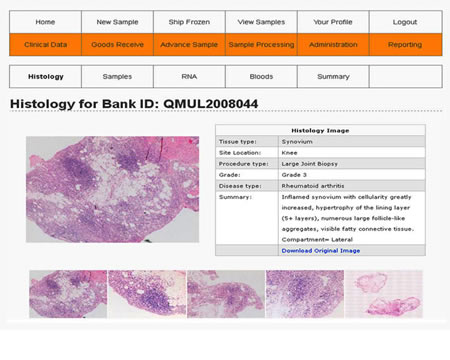Go to the Home menu item
Screen dimensions: 450x360
(45, 22)
